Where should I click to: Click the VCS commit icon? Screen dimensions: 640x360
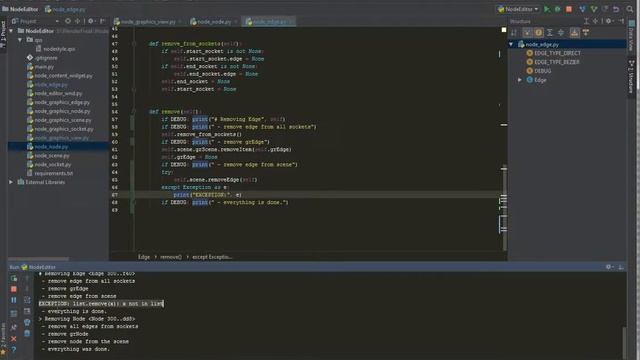[x=594, y=9]
